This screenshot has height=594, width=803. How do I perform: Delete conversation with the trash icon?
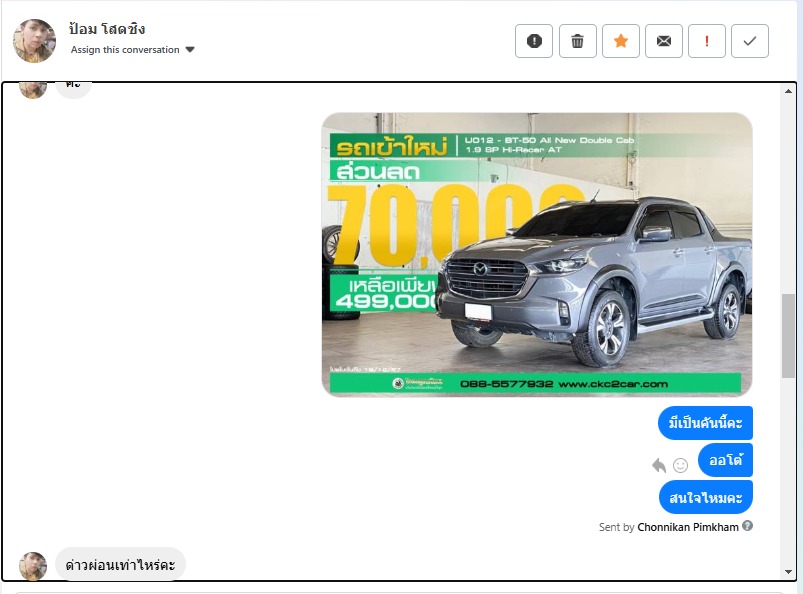(x=577, y=41)
